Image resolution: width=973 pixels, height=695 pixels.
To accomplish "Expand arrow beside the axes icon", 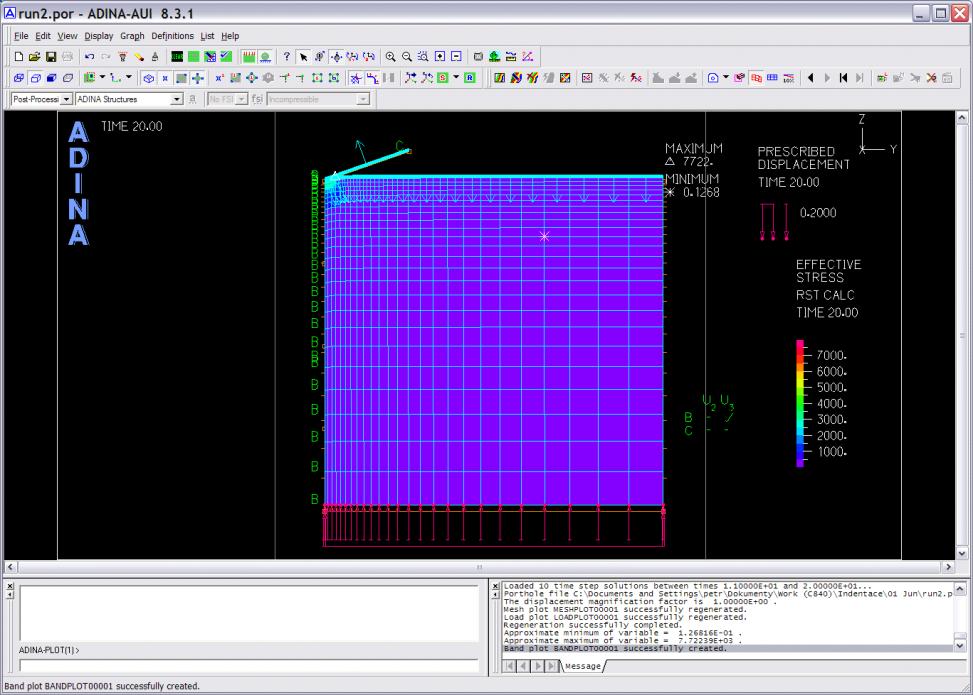I will pyautogui.click(x=128, y=77).
